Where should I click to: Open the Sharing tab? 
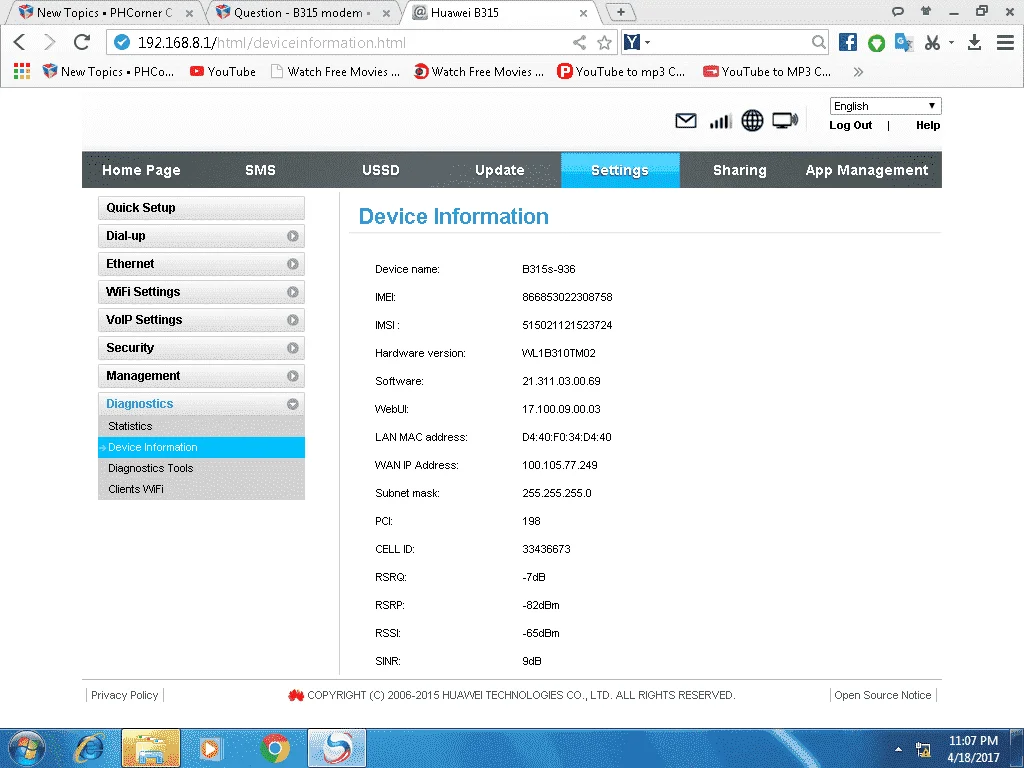pyautogui.click(x=739, y=170)
